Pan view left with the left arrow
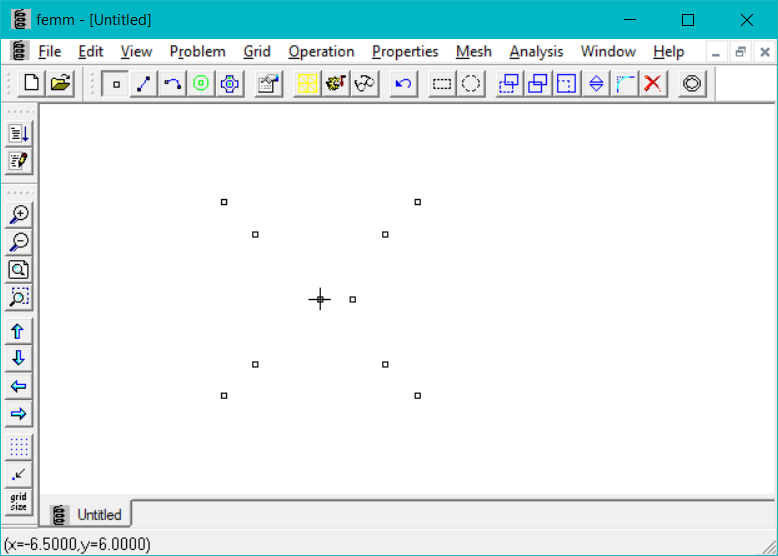Viewport: 778px width, 556px height. 19,386
